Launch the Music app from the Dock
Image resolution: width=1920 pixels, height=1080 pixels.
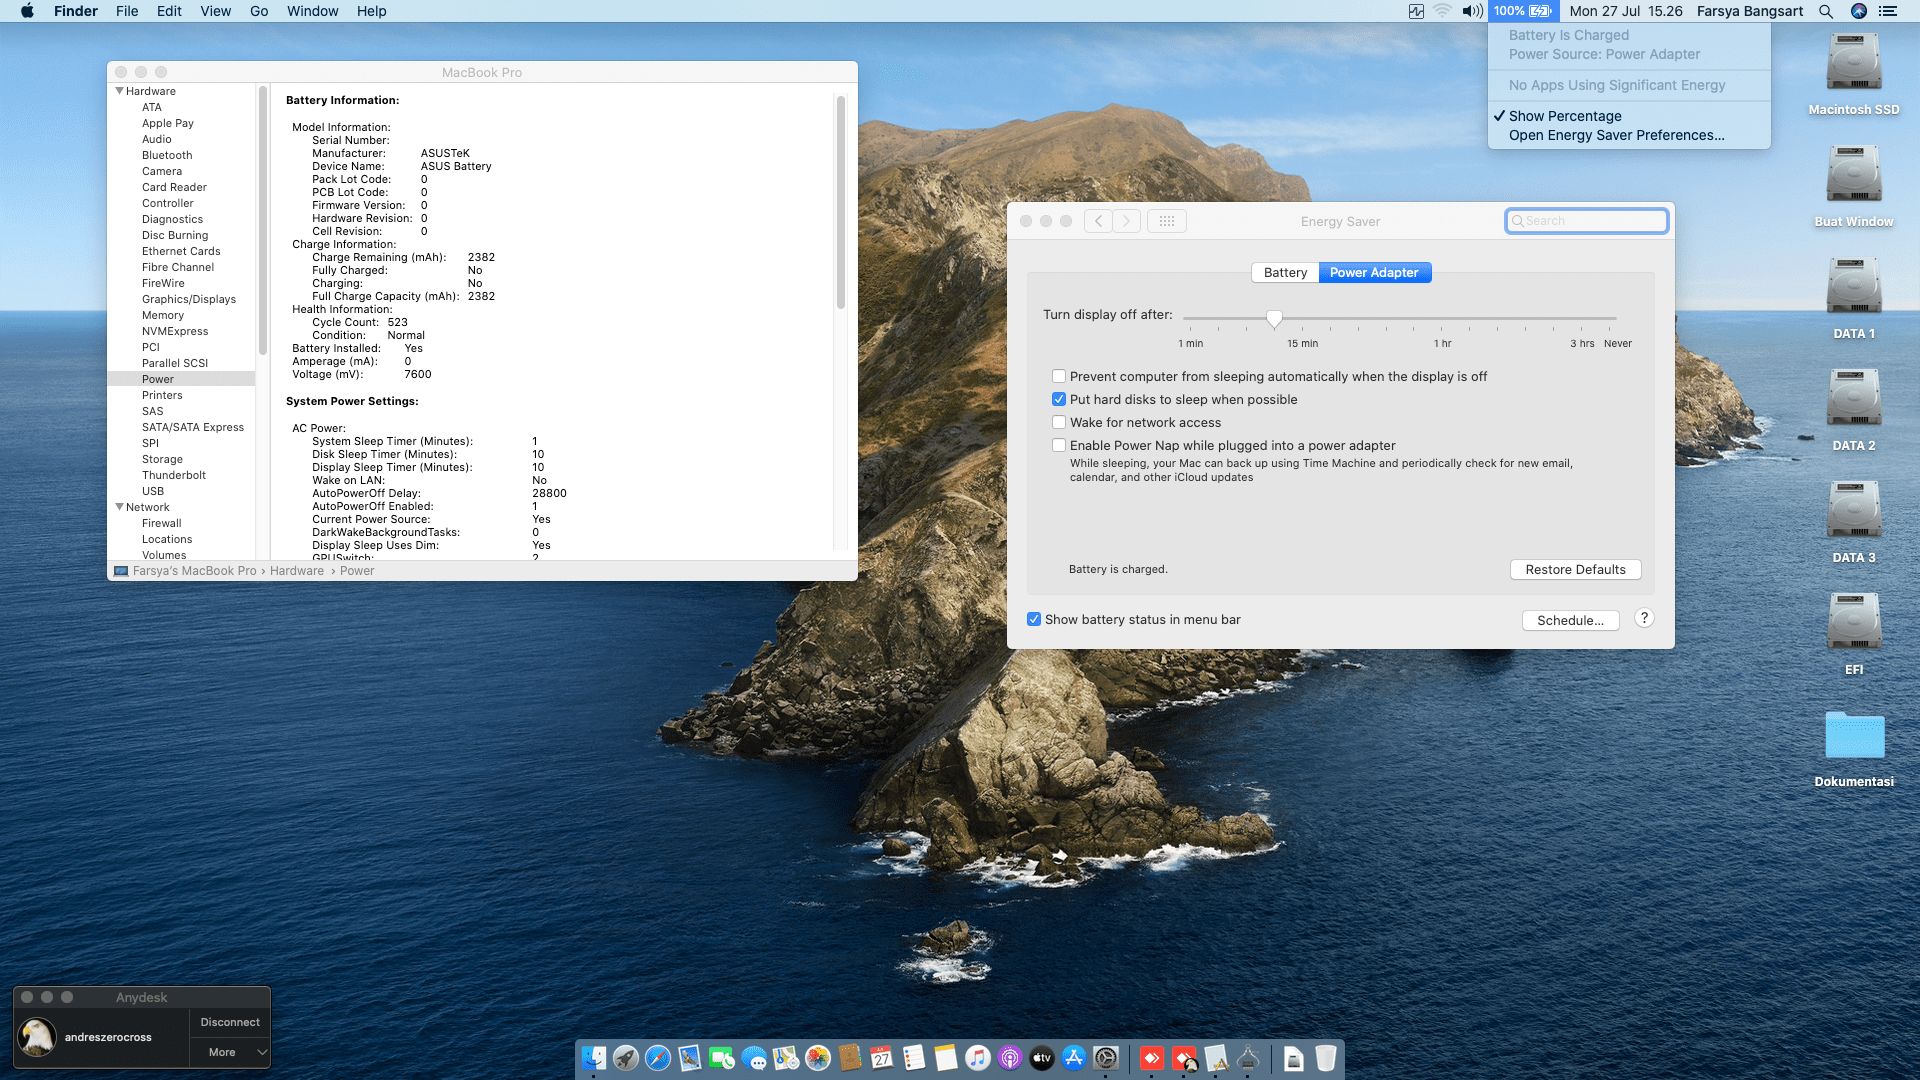coord(975,1060)
